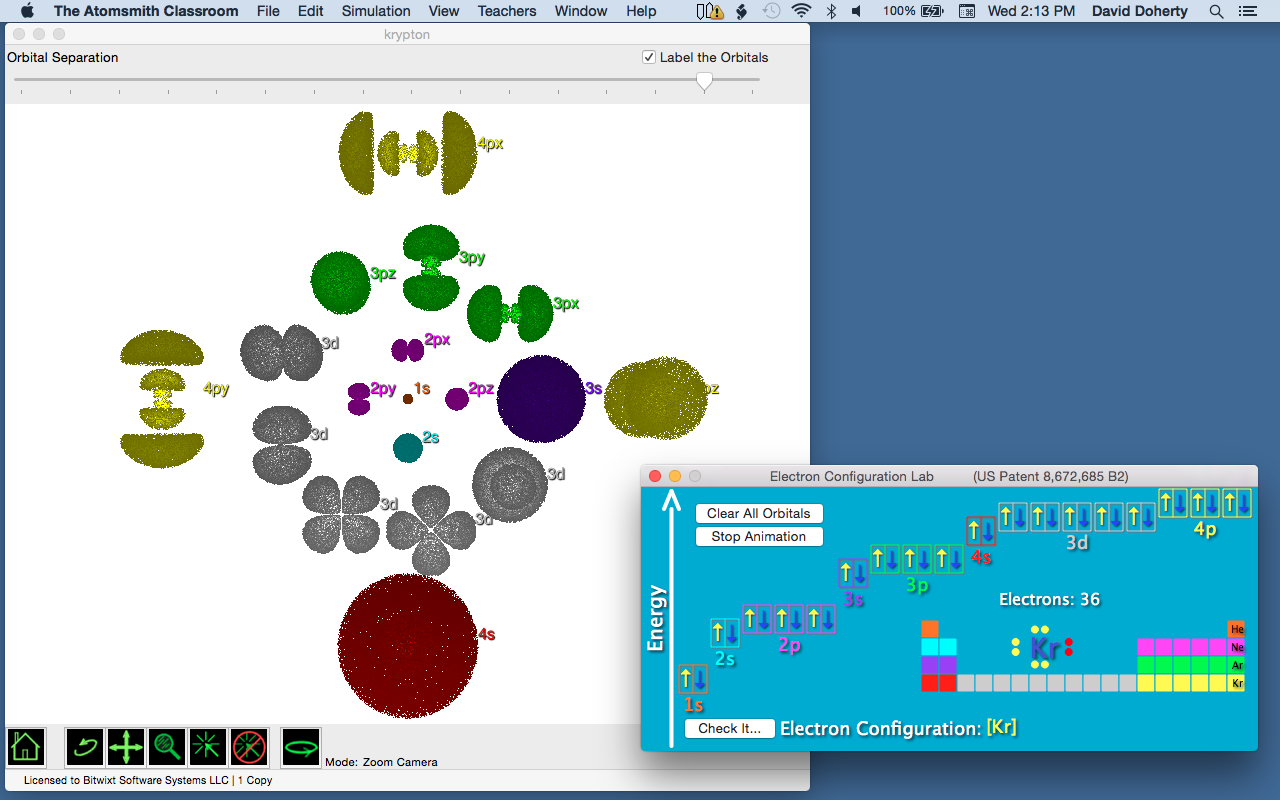Toggle the 1s orbital electron box
The width and height of the screenshot is (1280, 800).
[693, 679]
